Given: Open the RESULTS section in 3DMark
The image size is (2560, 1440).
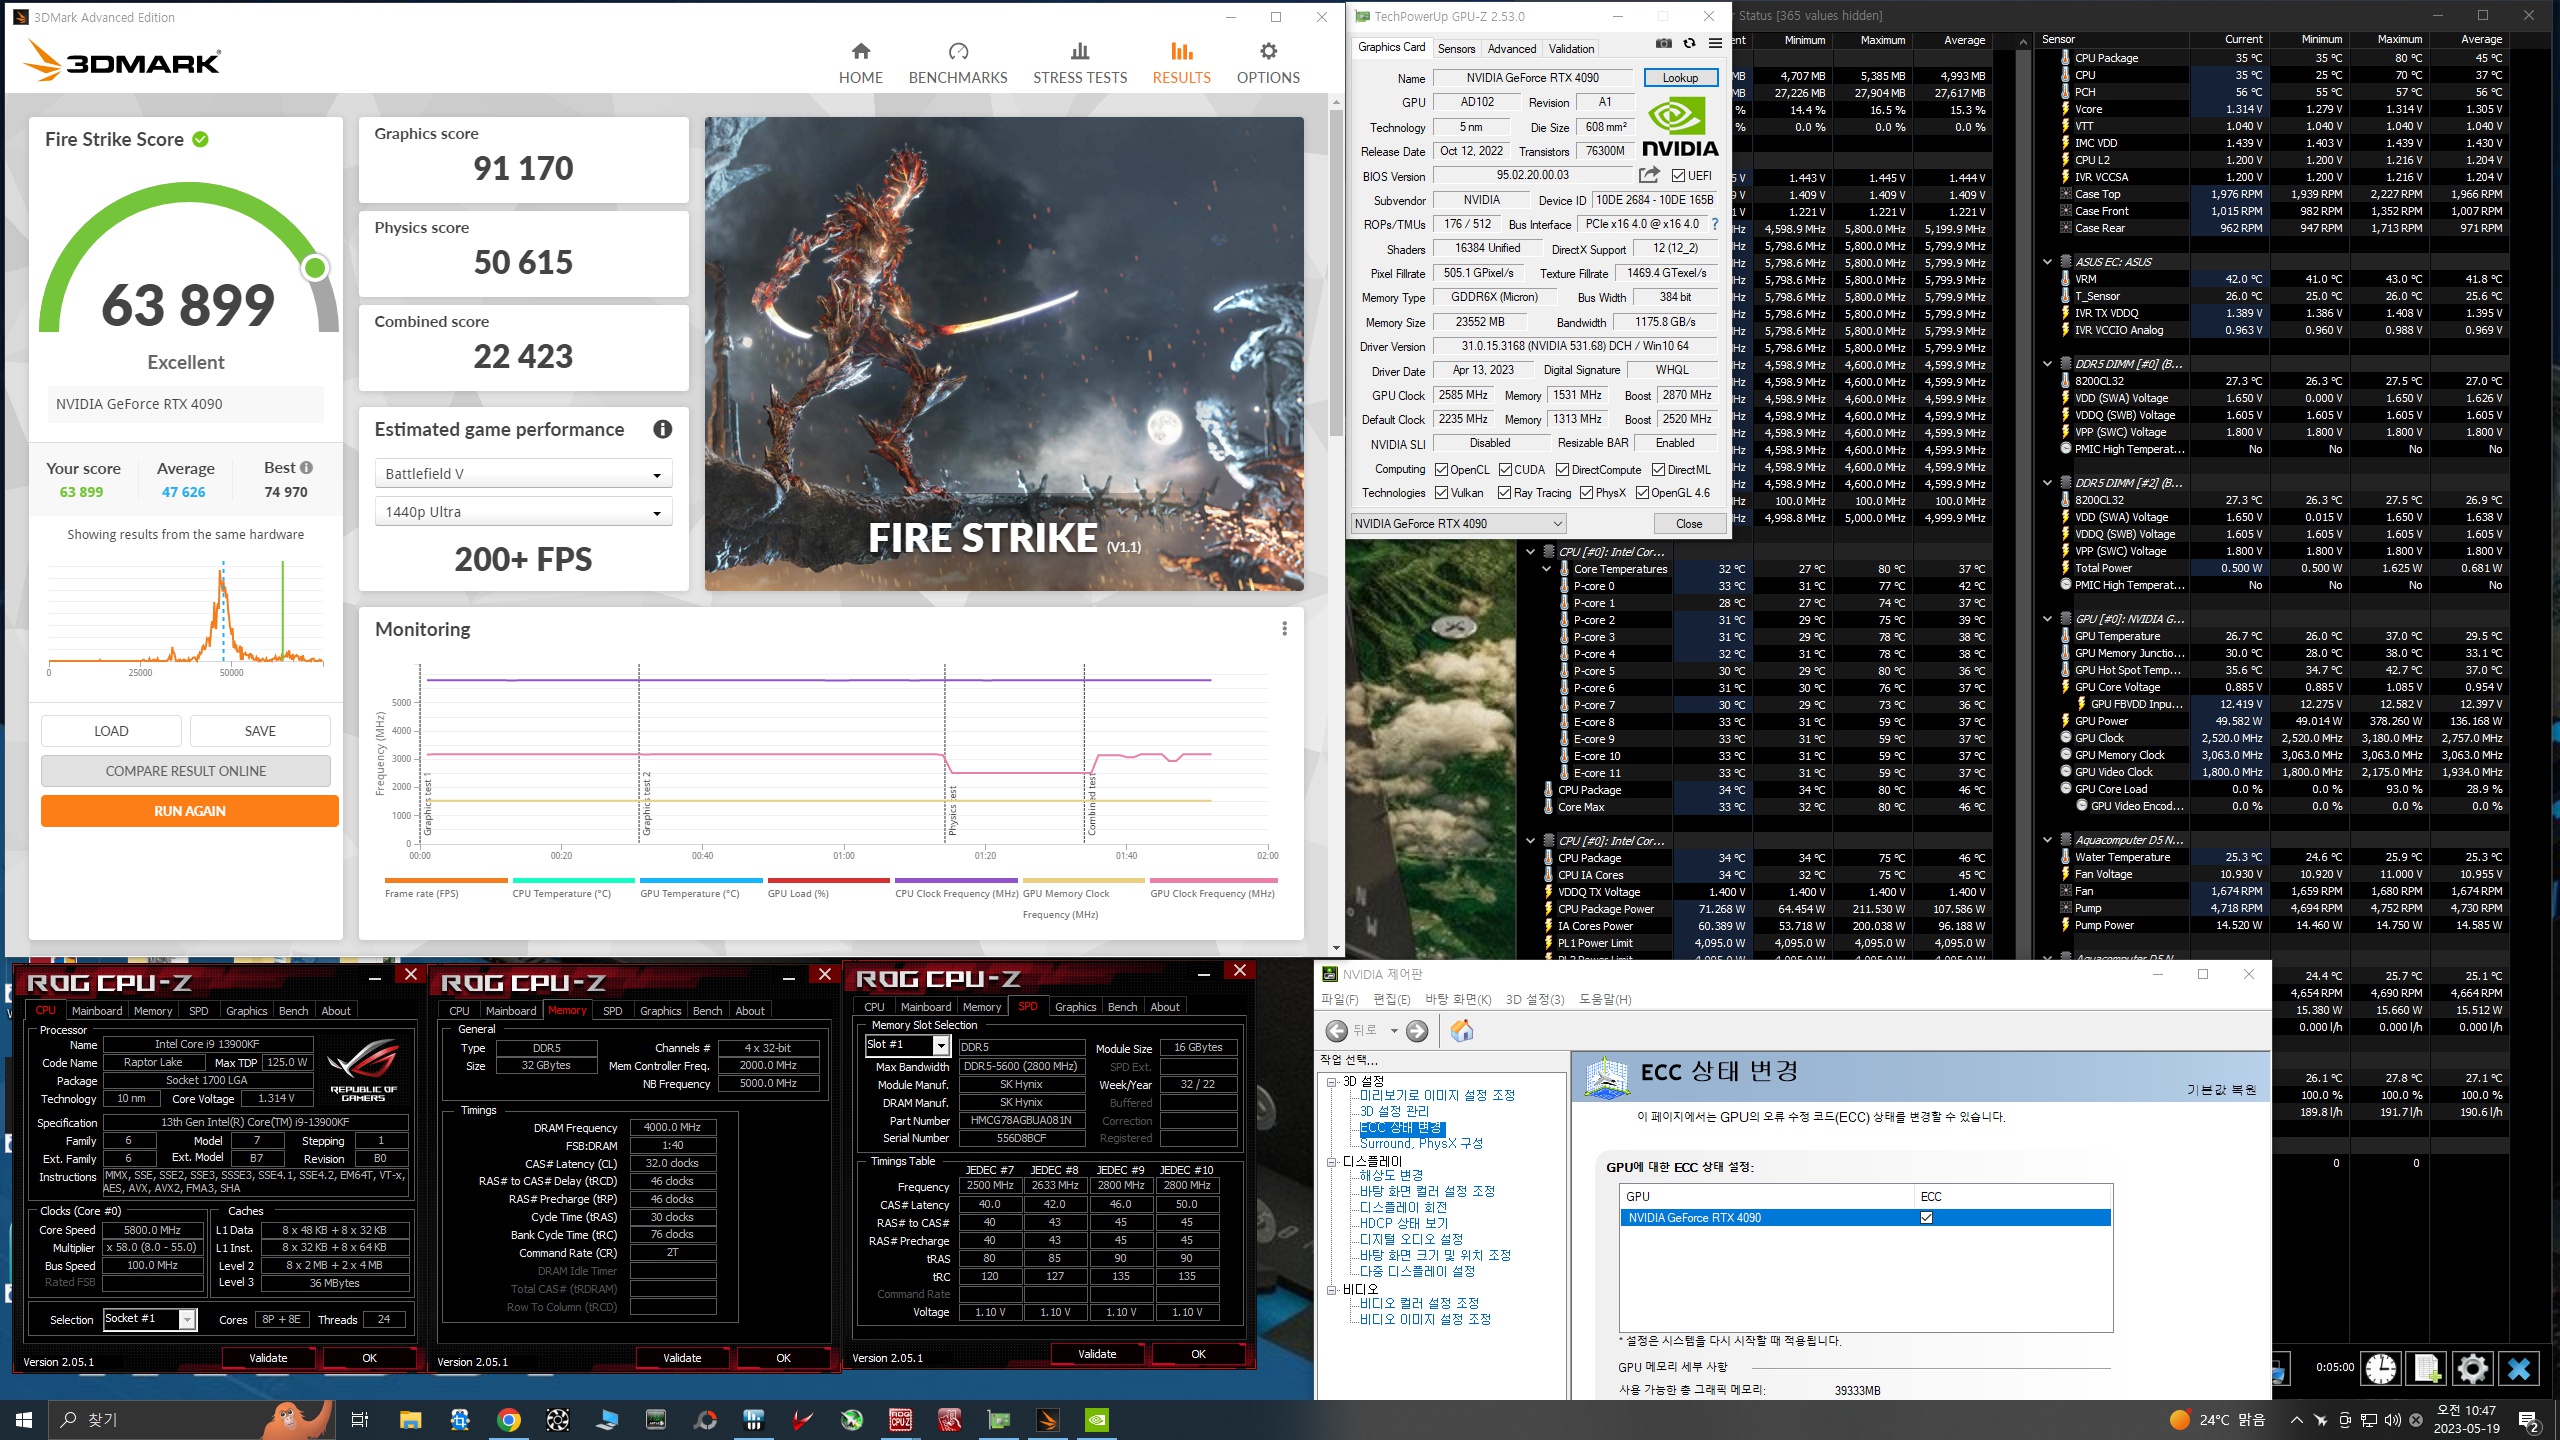Looking at the screenshot, I should pos(1181,63).
